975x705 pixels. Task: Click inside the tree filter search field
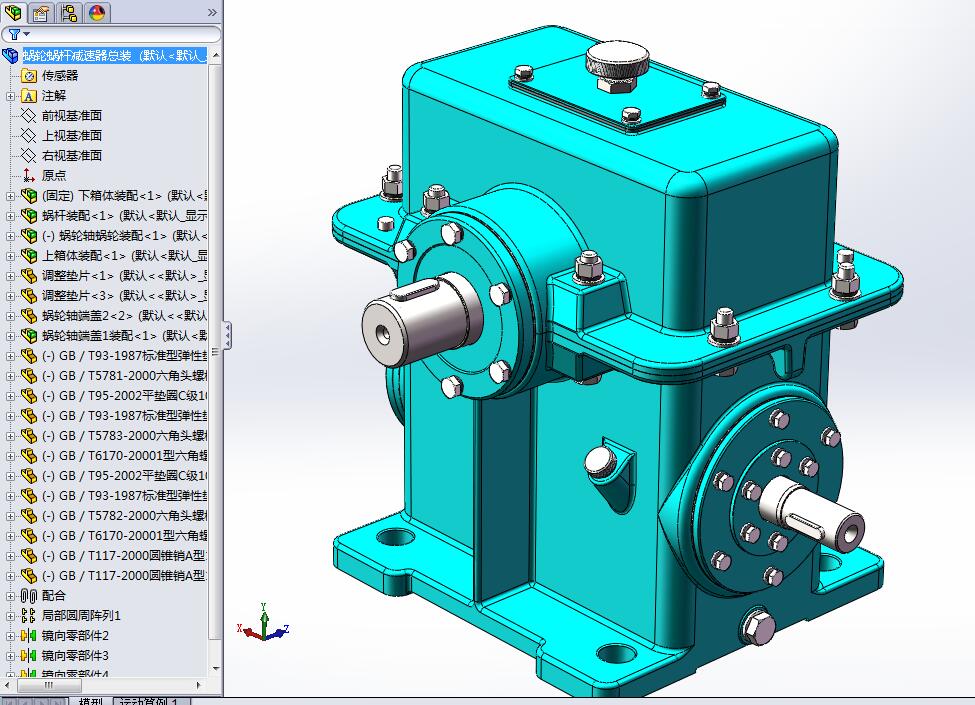[124, 34]
